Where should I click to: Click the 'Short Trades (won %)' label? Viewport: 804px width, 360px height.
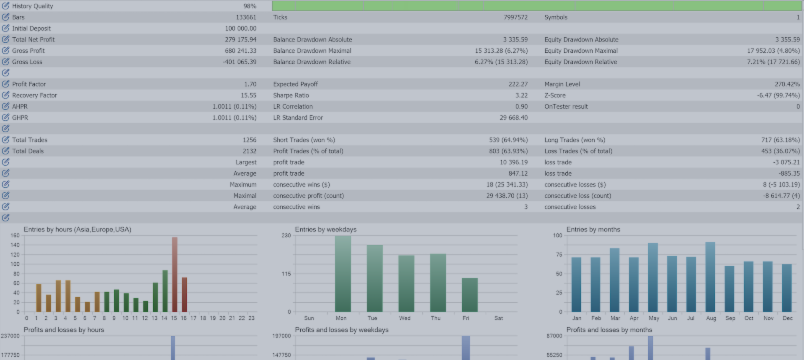(x=304, y=139)
